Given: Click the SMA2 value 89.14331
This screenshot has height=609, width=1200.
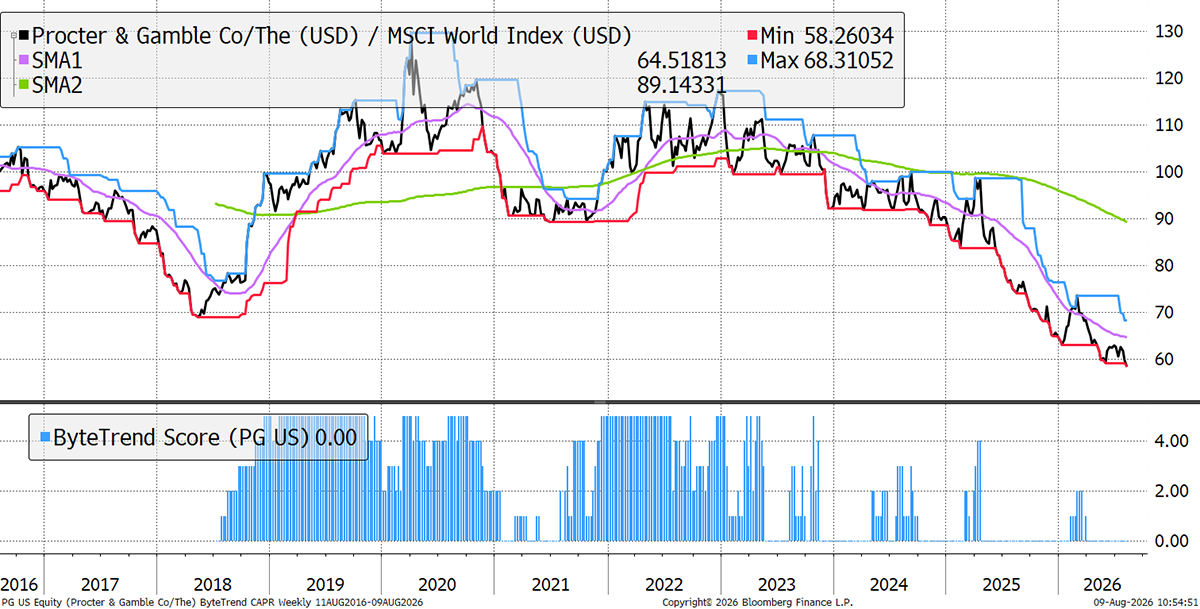Looking at the screenshot, I should coord(682,87).
